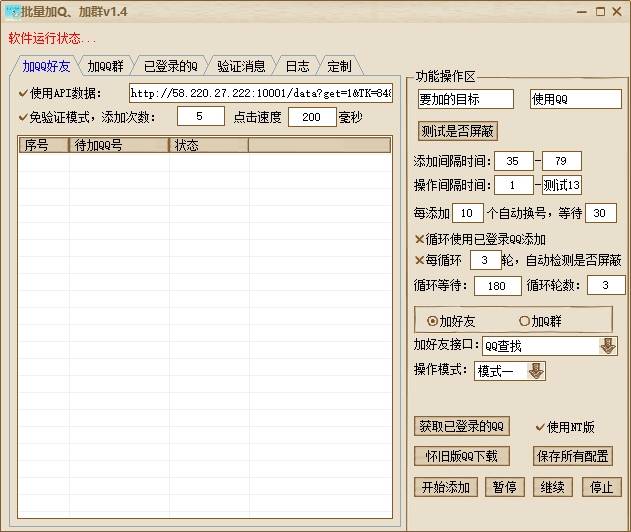Viewport: 631px width, 532px height.
Task: Select the 加好友 radio button
Action: [x=432, y=321]
